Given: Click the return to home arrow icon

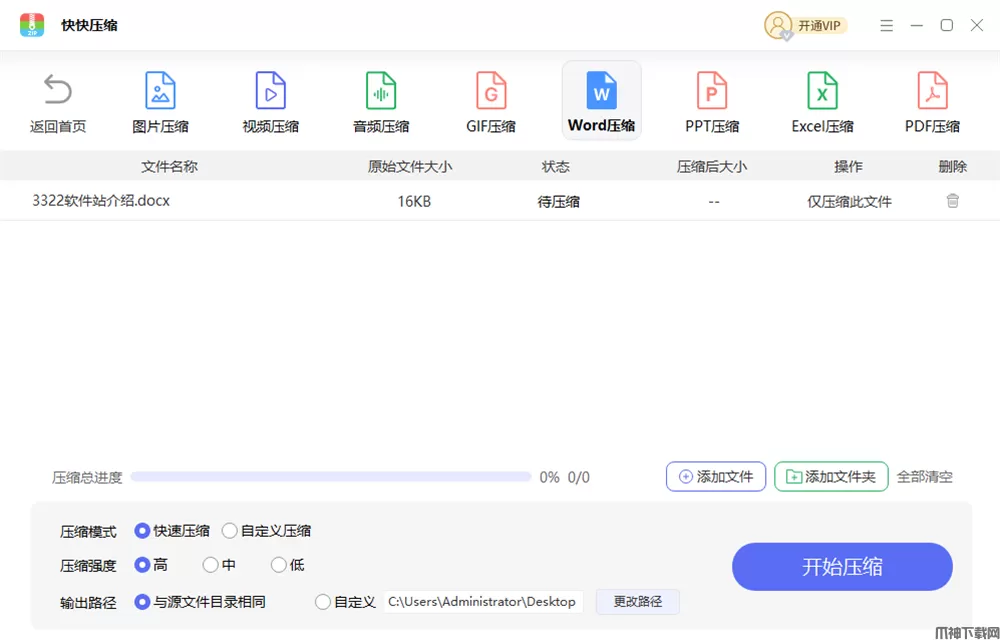Looking at the screenshot, I should click(58, 91).
